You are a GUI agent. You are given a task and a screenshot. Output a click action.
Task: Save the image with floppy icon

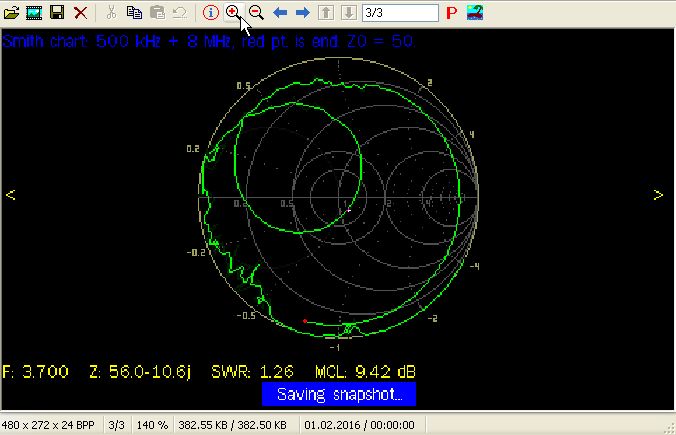(57, 13)
